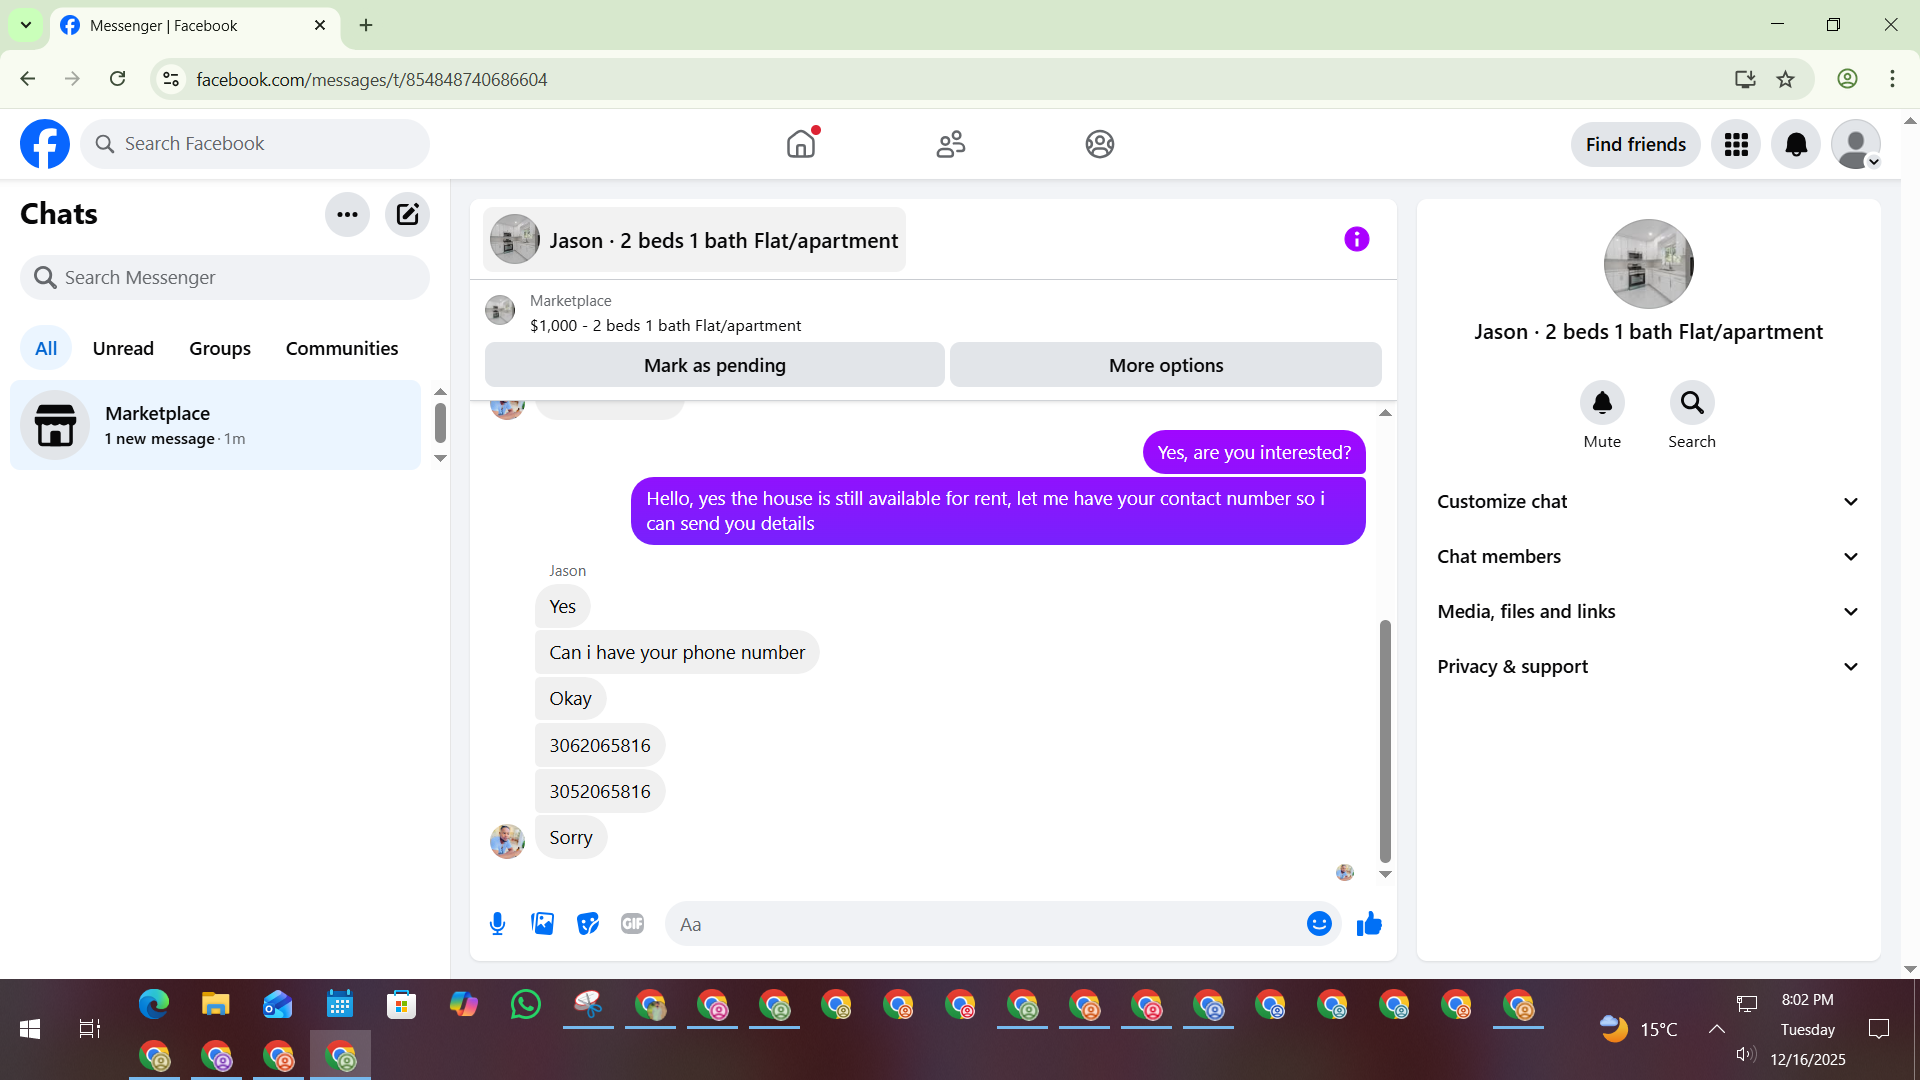The height and width of the screenshot is (1080, 1920).
Task: Open the Friends icon in top navigation
Action: coord(951,144)
